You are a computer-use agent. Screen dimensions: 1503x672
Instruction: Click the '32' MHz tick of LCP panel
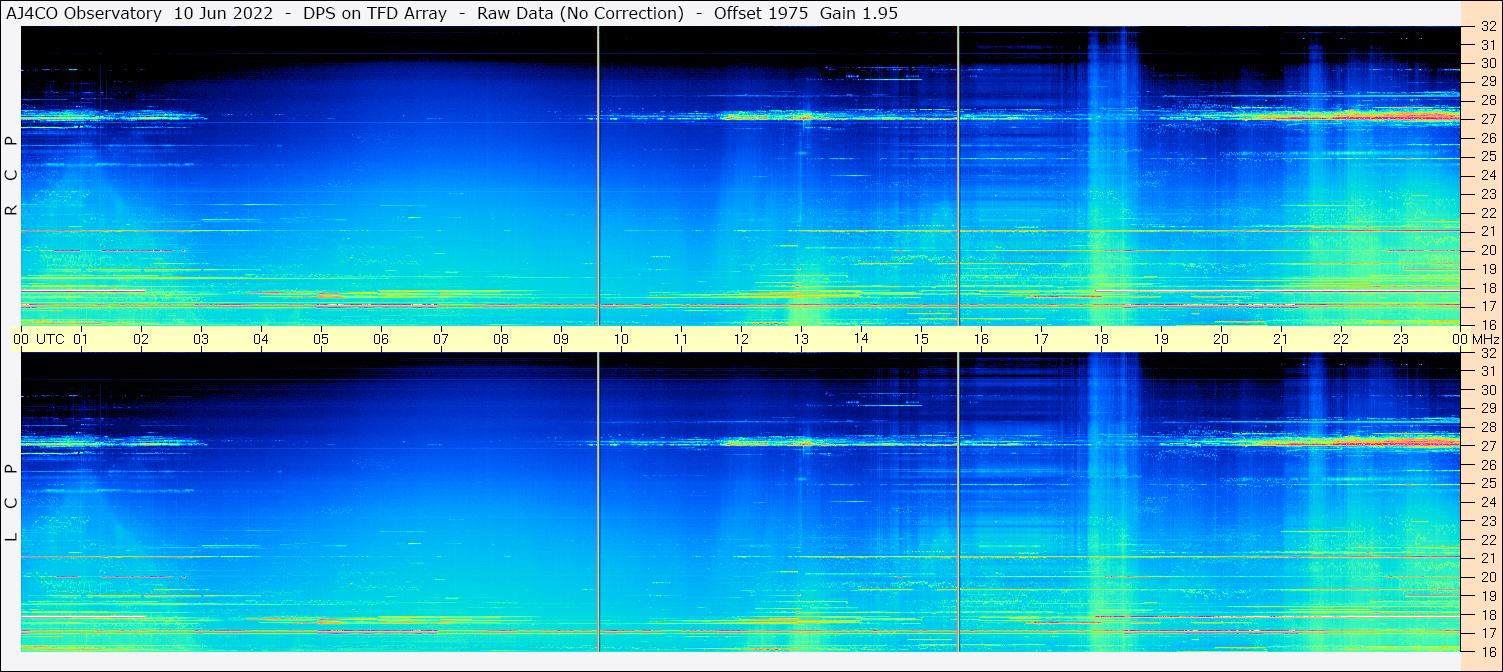point(1487,353)
